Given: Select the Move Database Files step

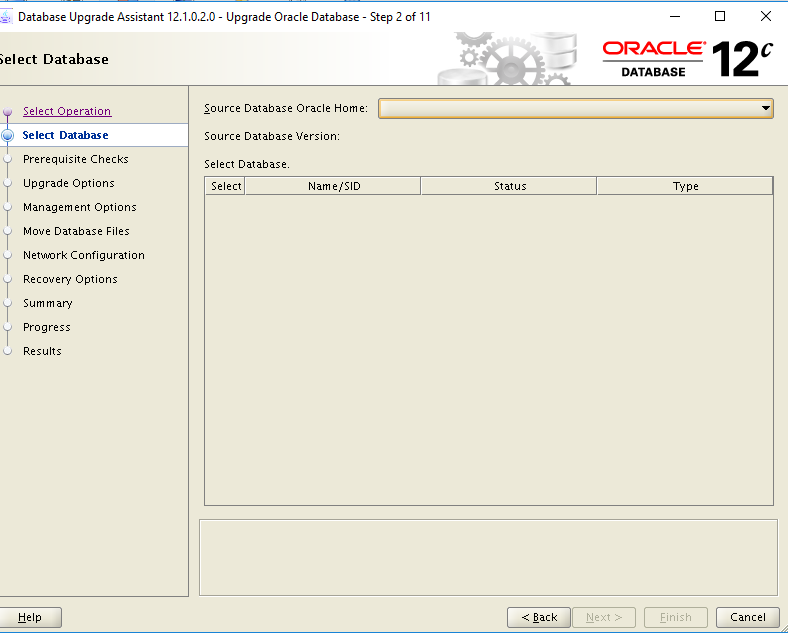Looking at the screenshot, I should tap(76, 231).
